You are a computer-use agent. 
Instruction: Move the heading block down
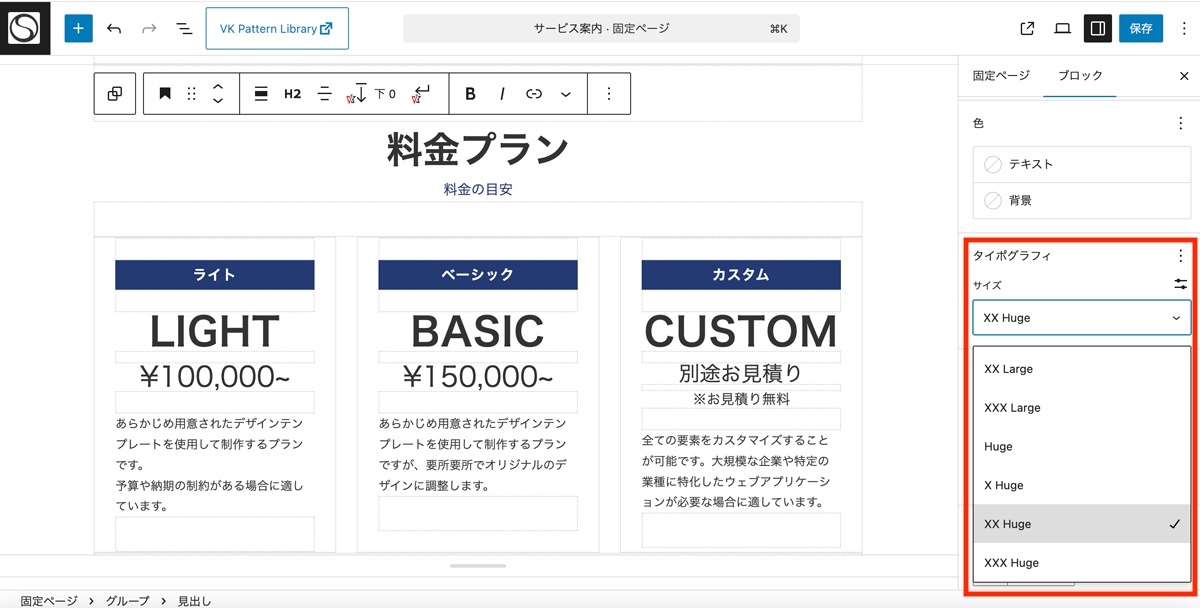[x=218, y=101]
